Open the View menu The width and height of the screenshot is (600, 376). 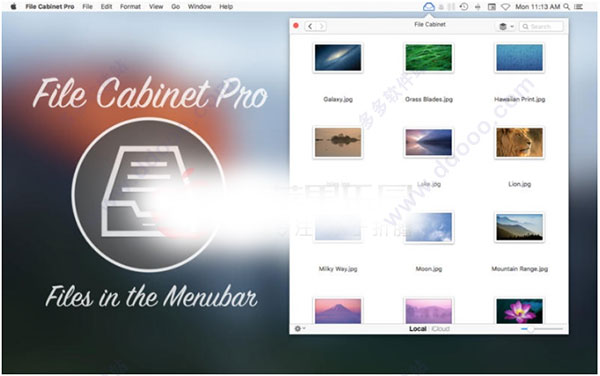(x=156, y=7)
